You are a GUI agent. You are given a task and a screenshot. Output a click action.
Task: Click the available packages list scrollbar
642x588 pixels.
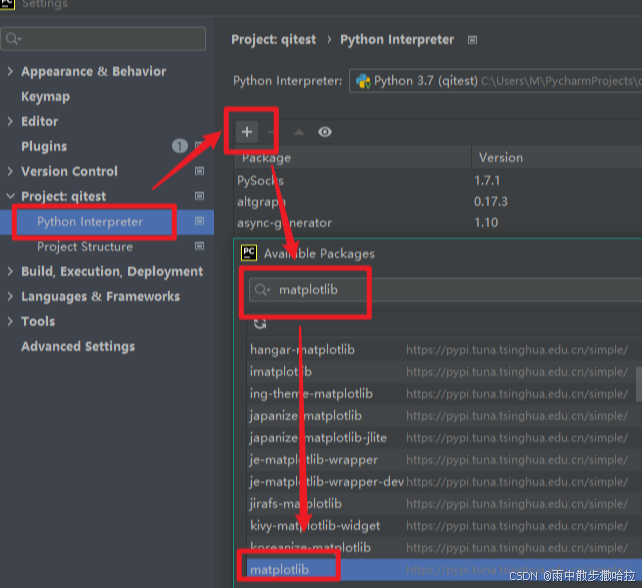point(639,384)
